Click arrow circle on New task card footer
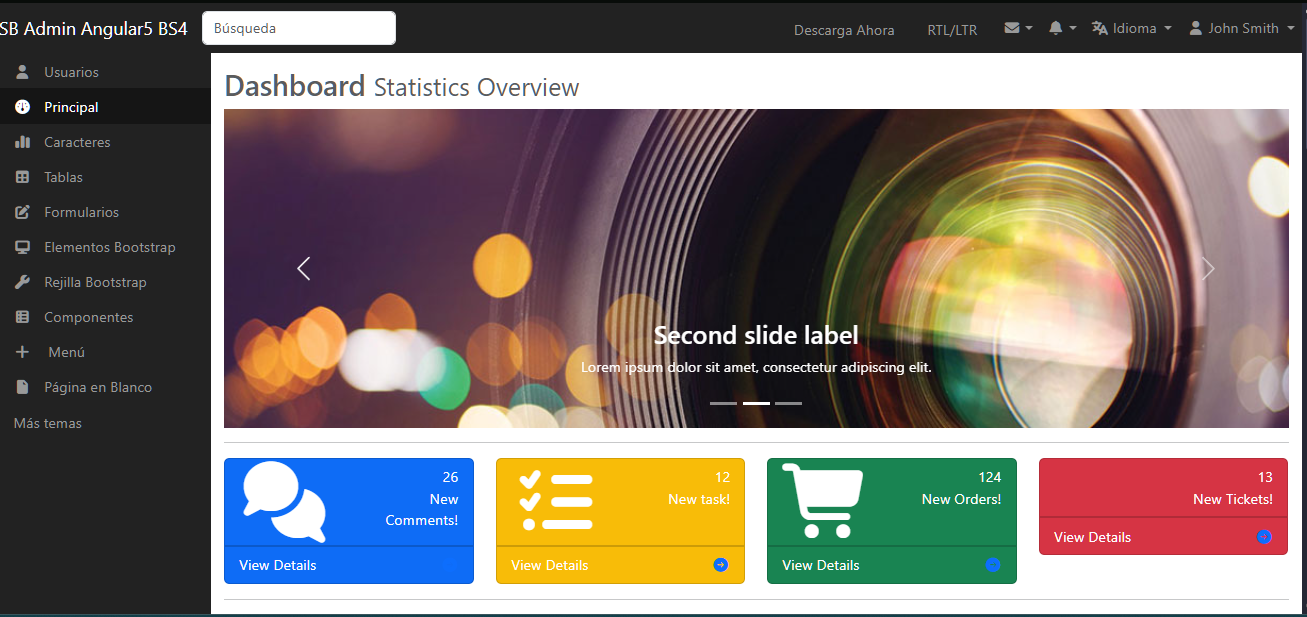Screen dimensions: 1307x617 click(x=721, y=565)
